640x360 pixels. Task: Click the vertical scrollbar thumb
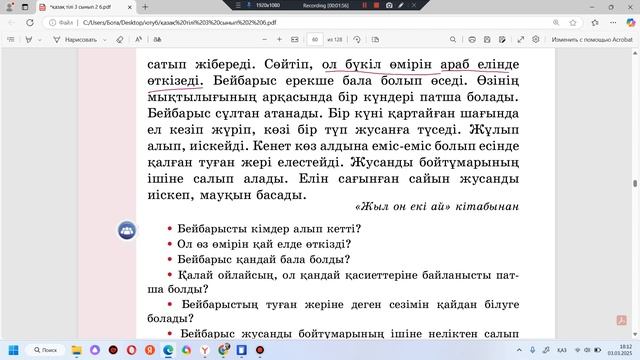(x=635, y=184)
